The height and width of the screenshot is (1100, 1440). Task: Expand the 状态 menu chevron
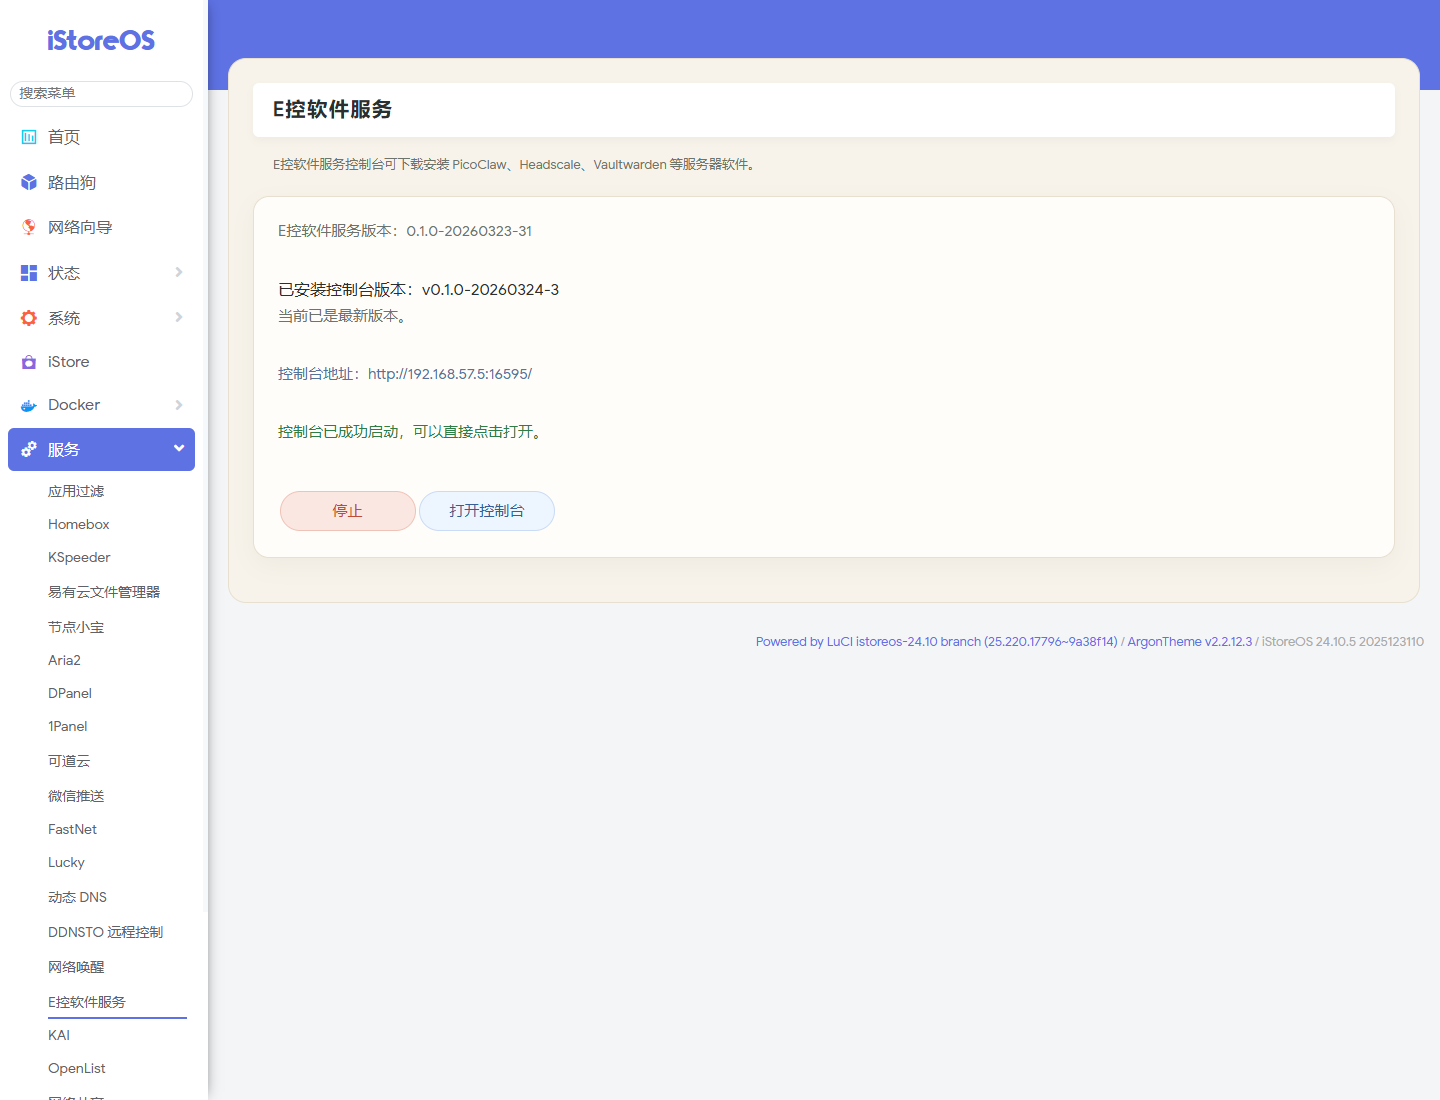(x=179, y=272)
